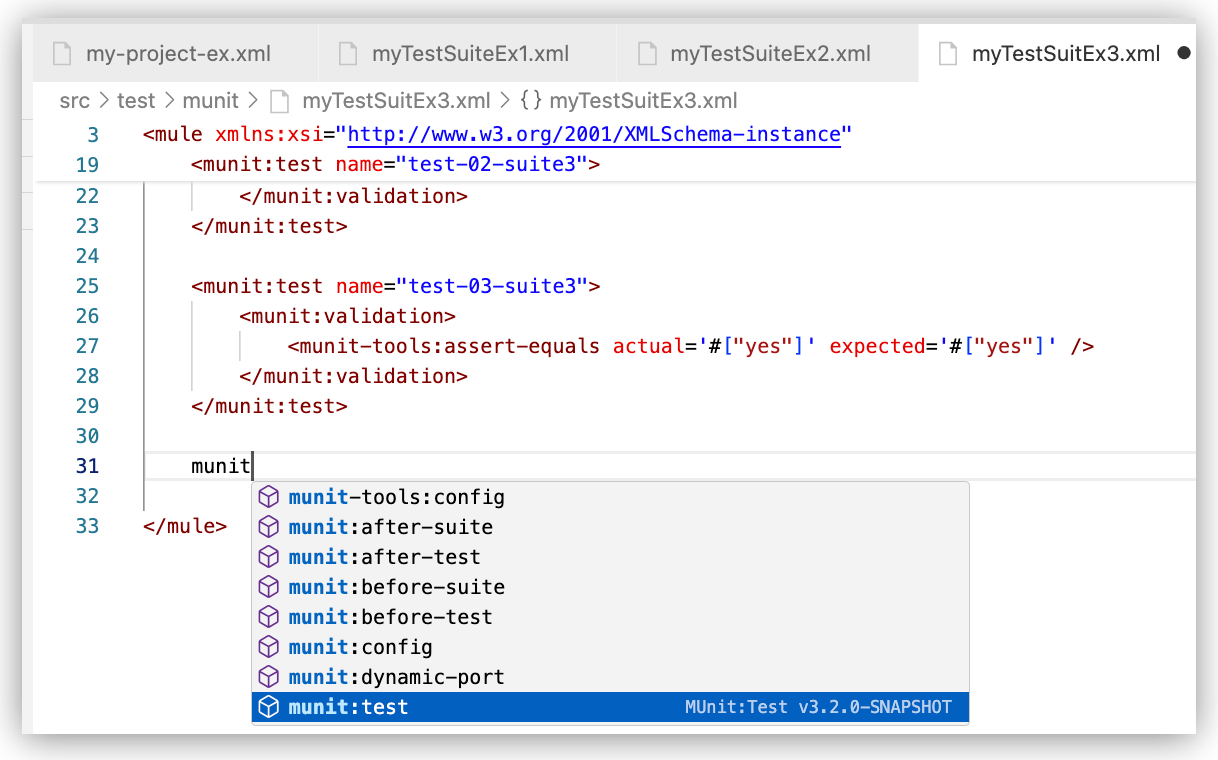Click the cube icon beside munit-tools:config suggestion
The image size is (1218, 760).
tap(269, 496)
